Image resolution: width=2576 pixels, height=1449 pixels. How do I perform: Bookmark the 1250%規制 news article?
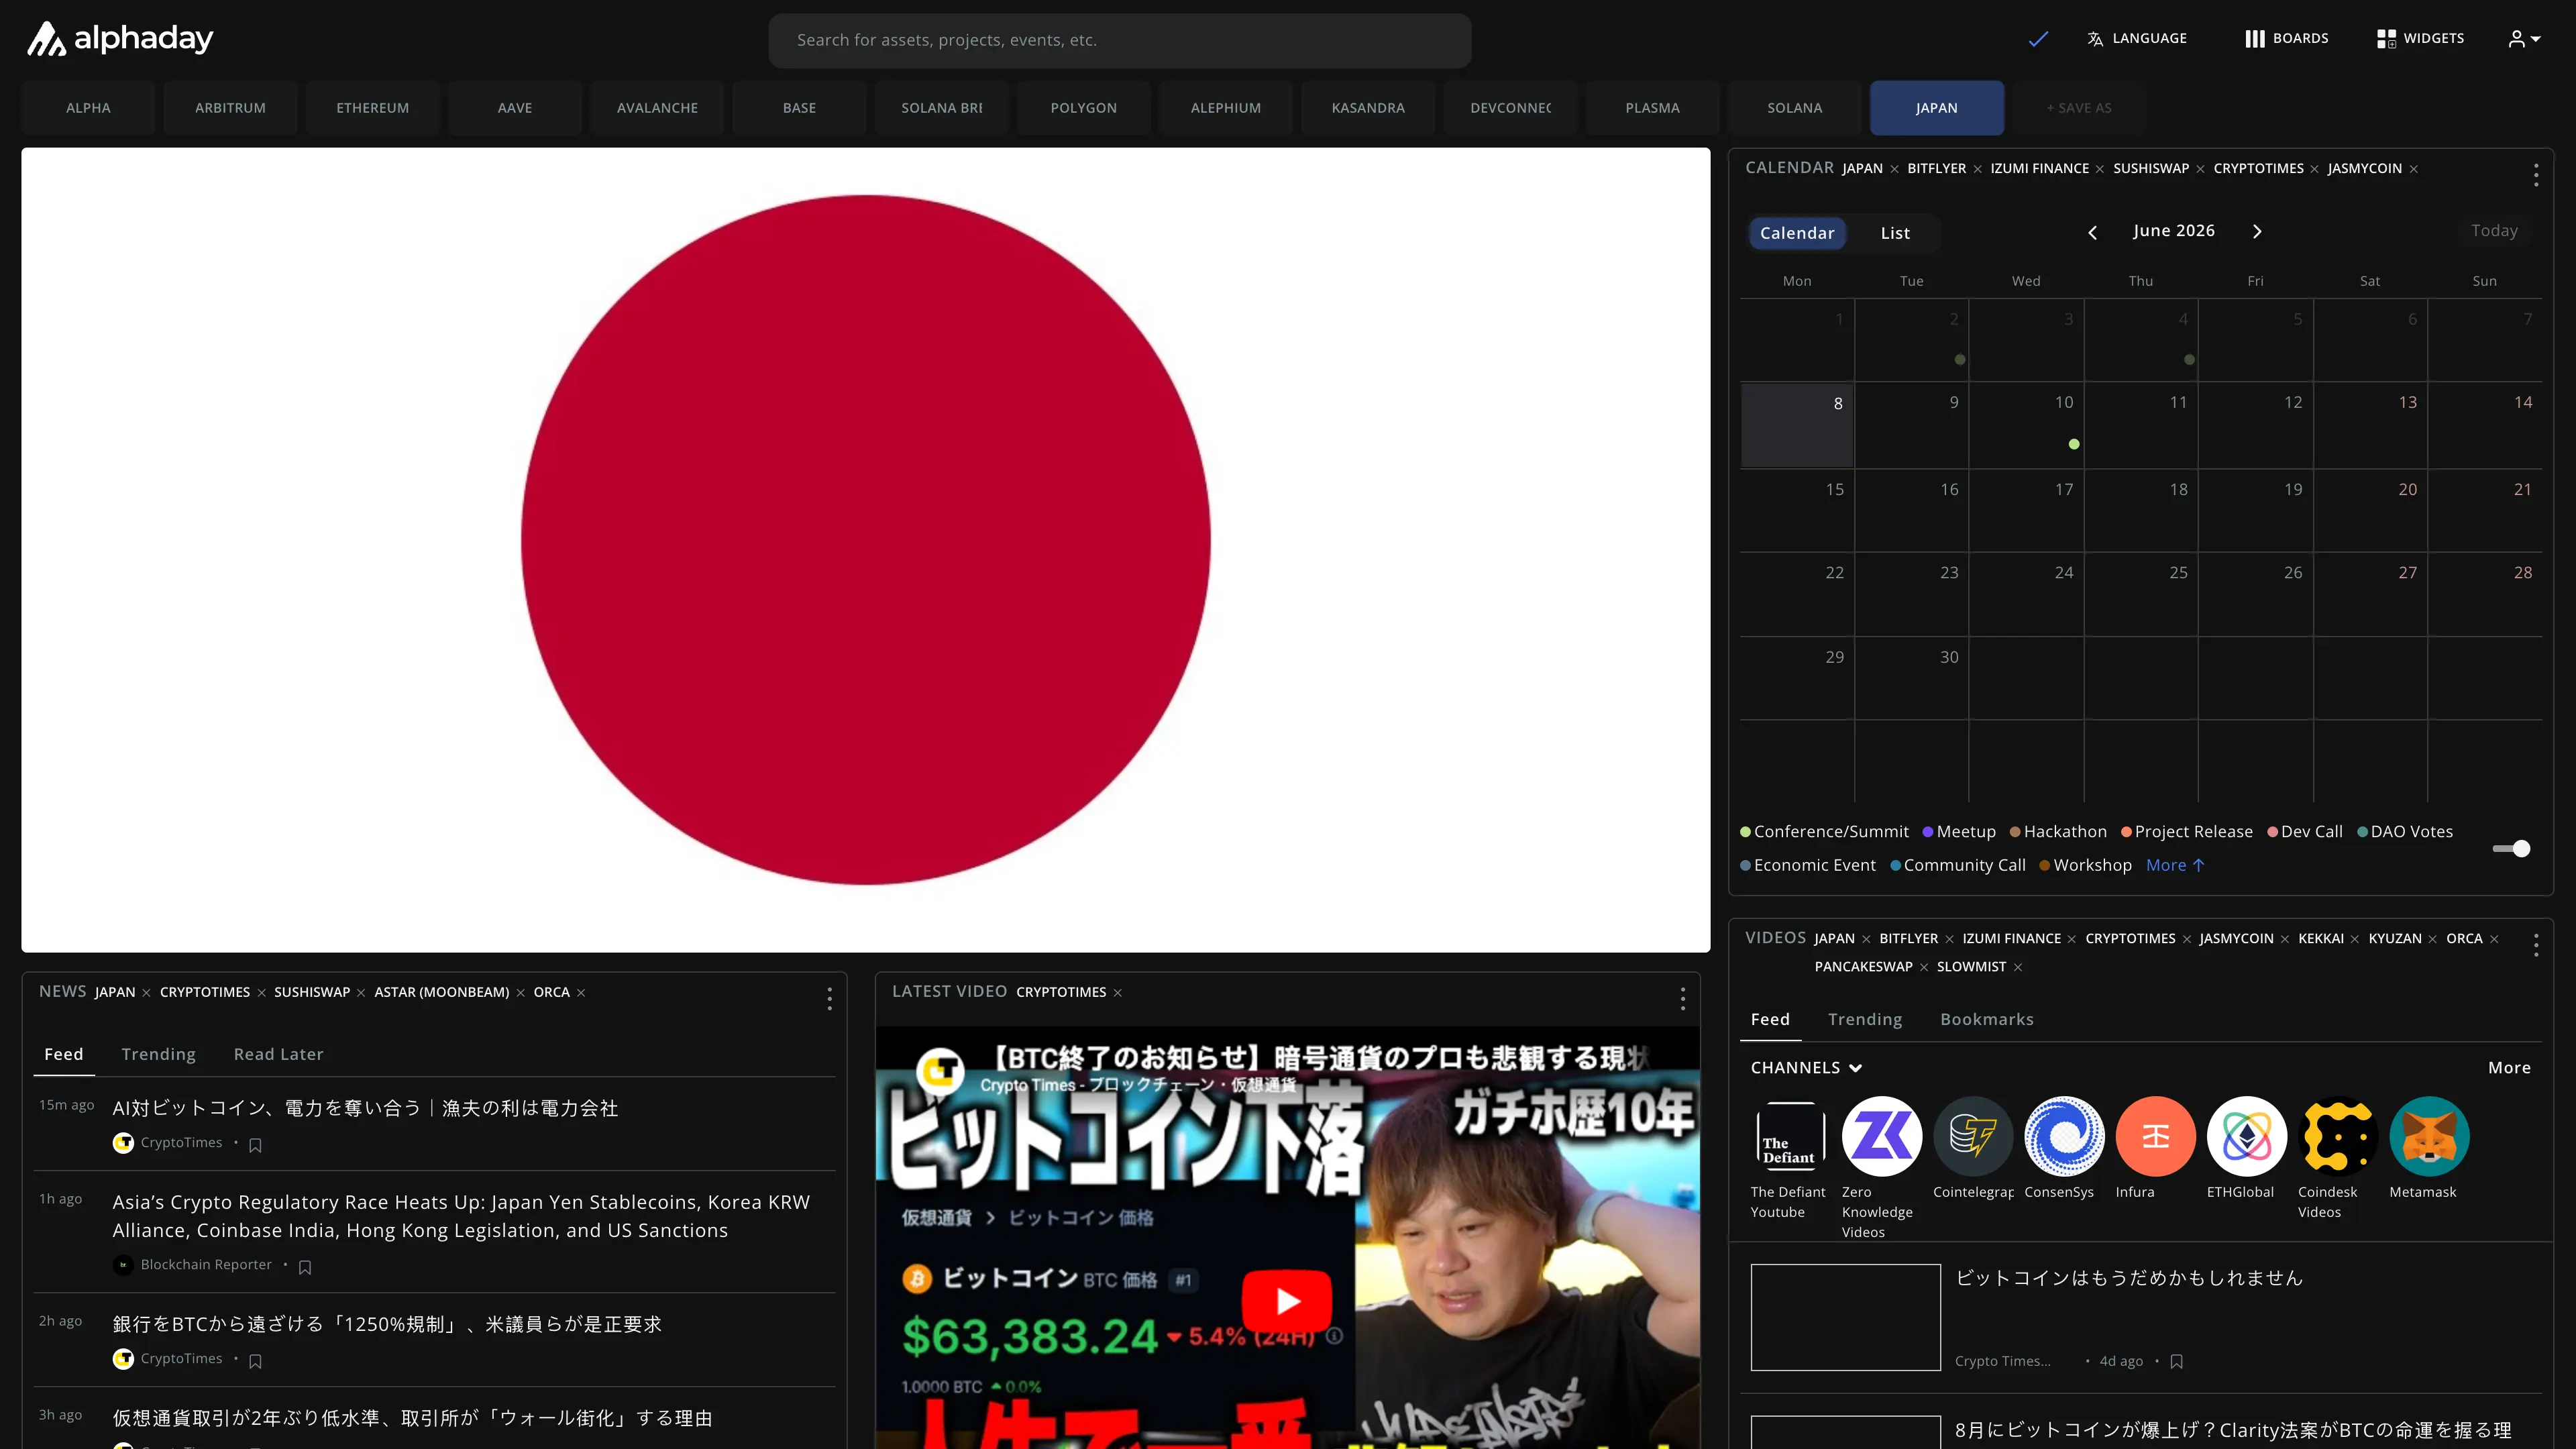pos(255,1361)
